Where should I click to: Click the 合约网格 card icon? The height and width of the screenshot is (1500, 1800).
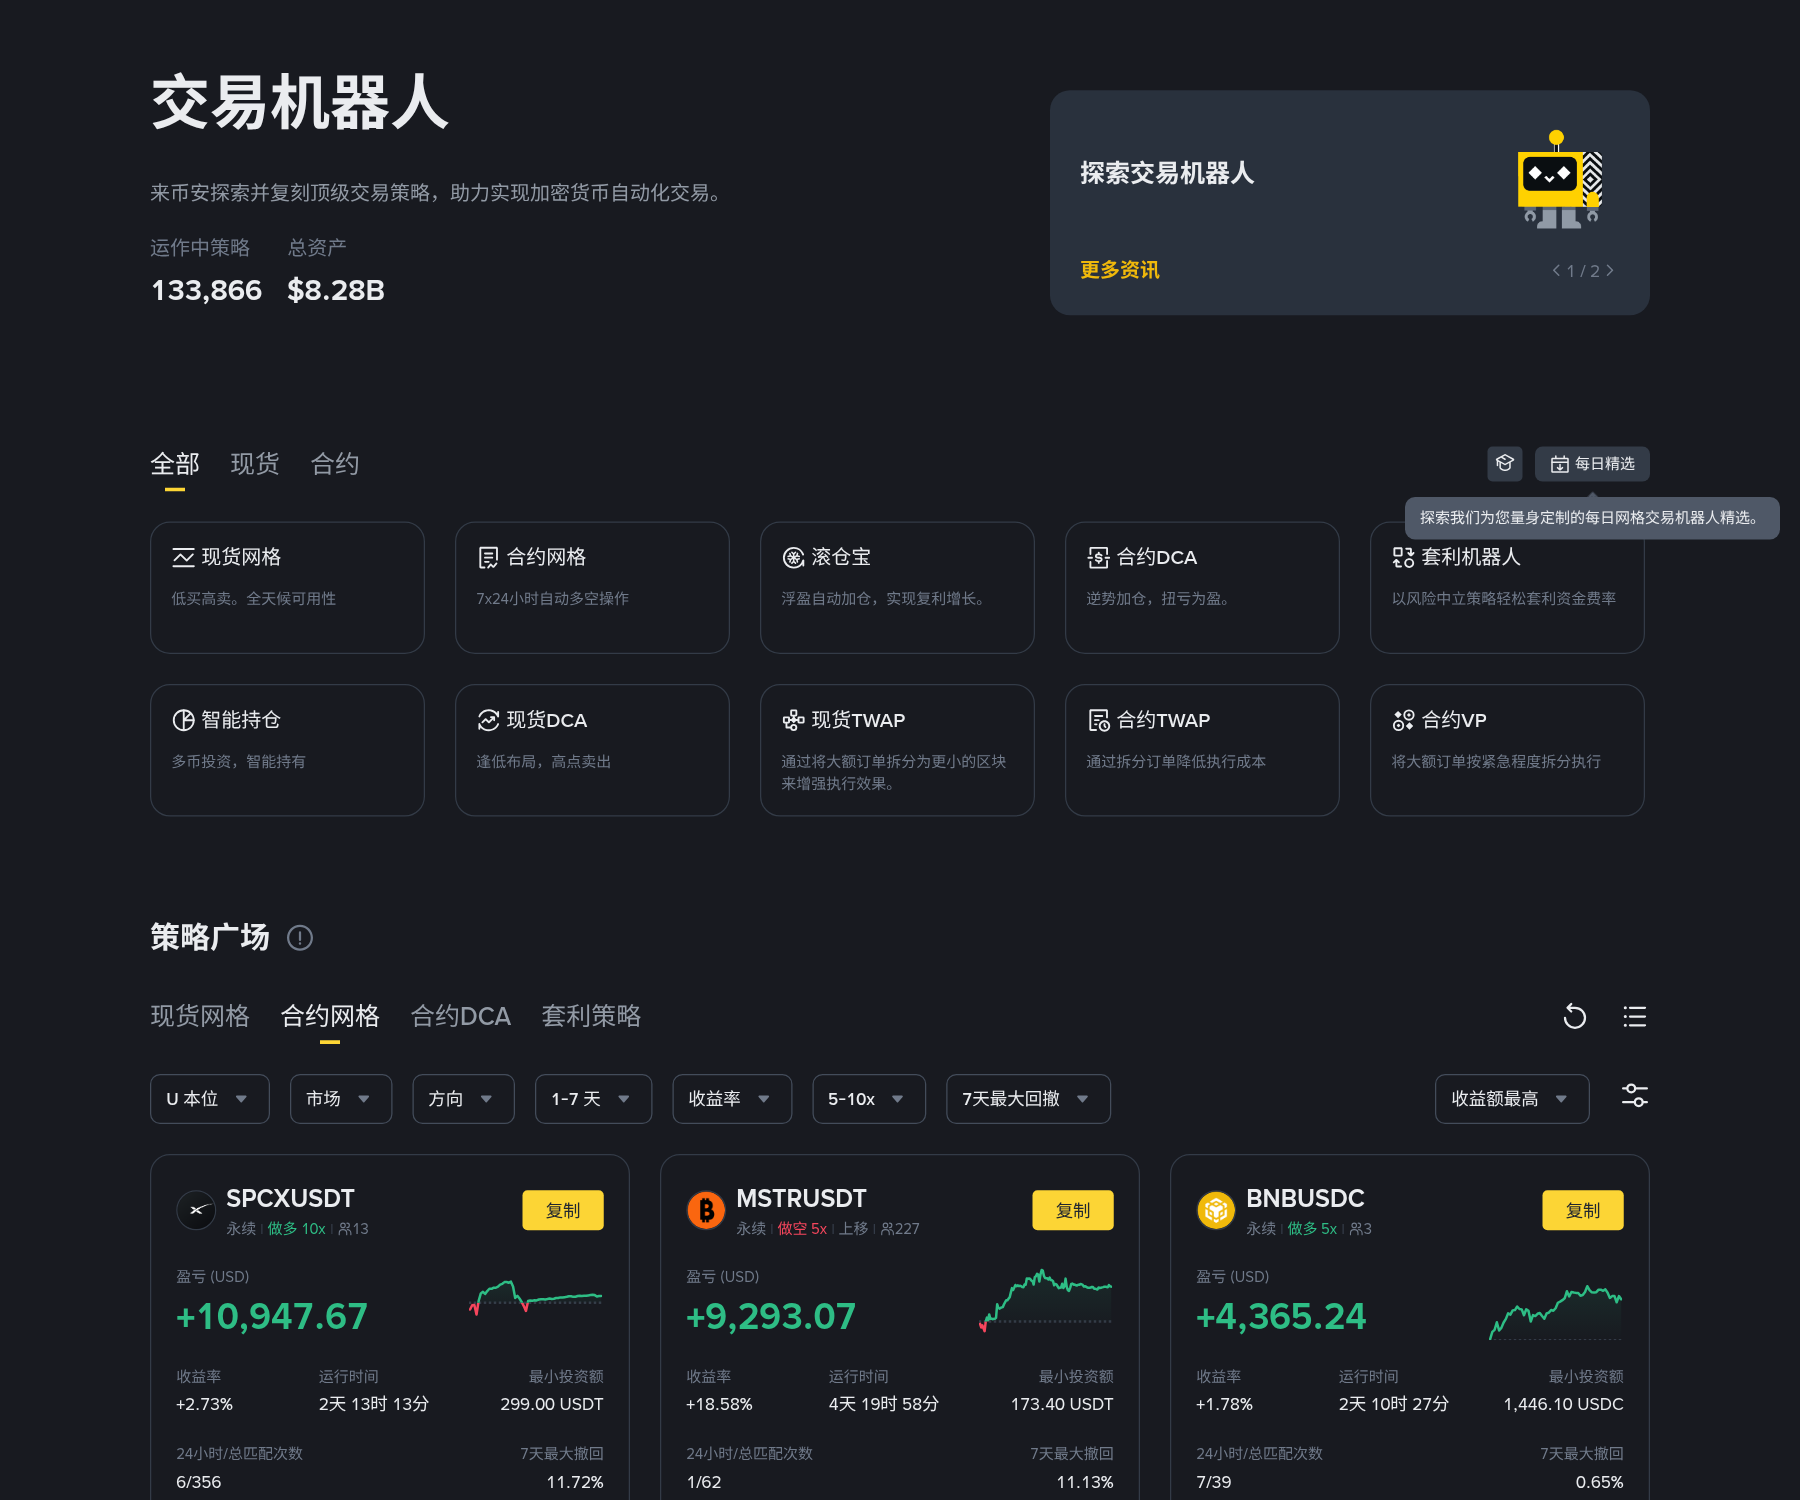(488, 557)
